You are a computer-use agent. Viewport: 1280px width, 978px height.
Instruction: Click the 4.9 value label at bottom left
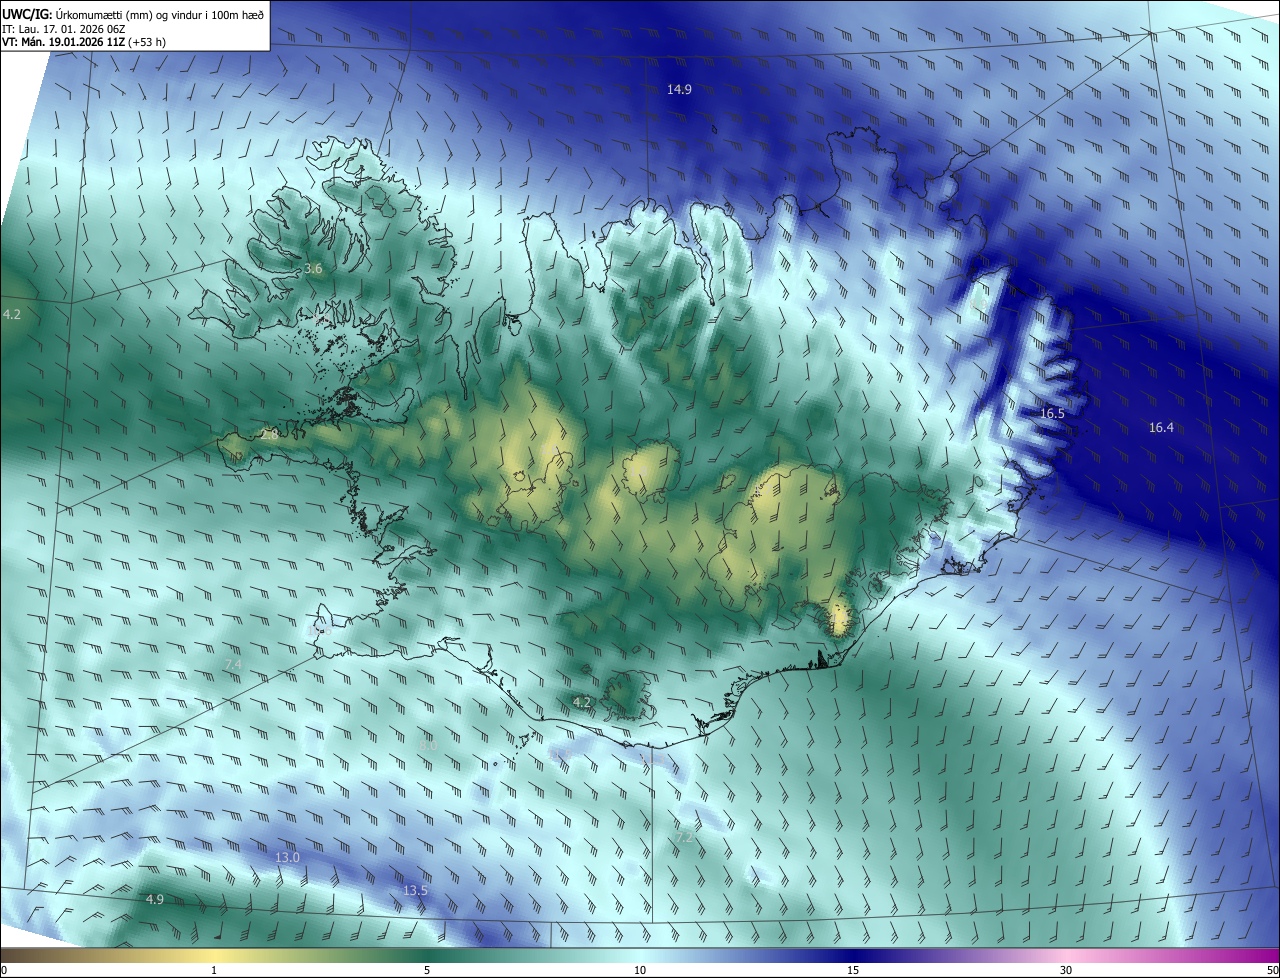(x=154, y=900)
